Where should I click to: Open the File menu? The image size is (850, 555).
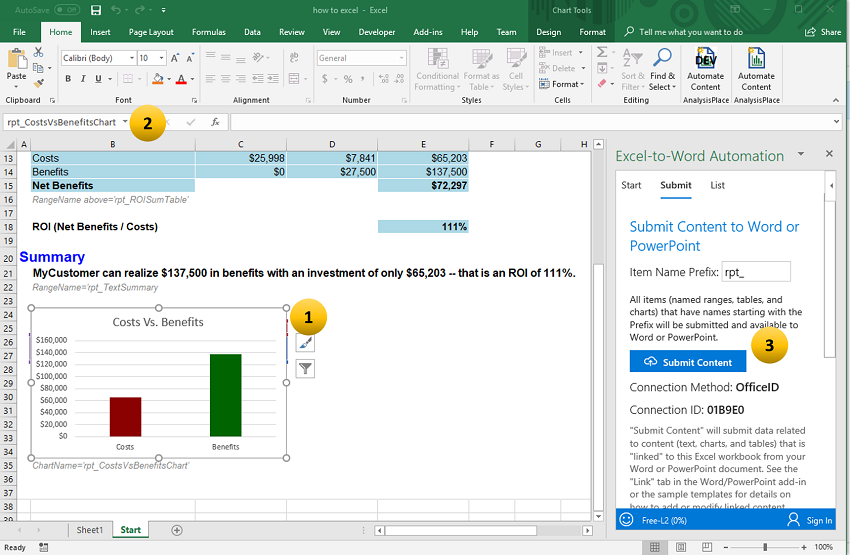click(x=20, y=32)
